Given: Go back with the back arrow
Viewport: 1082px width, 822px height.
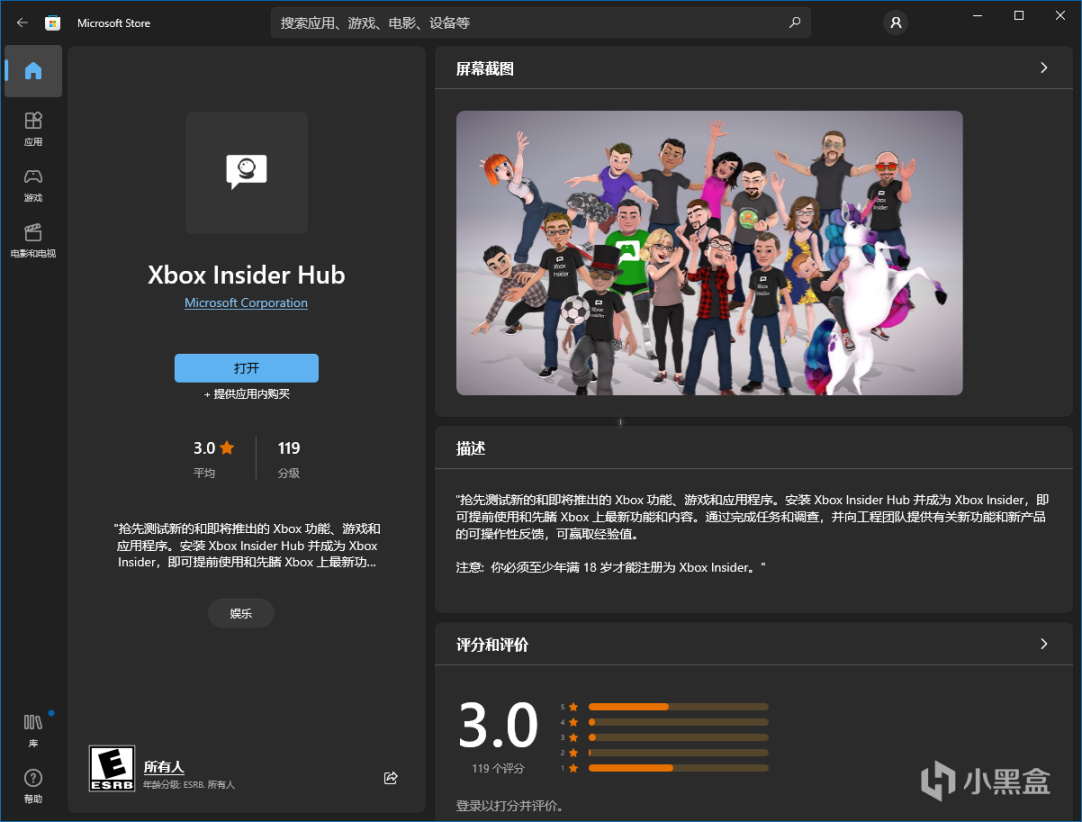Looking at the screenshot, I should point(22,23).
